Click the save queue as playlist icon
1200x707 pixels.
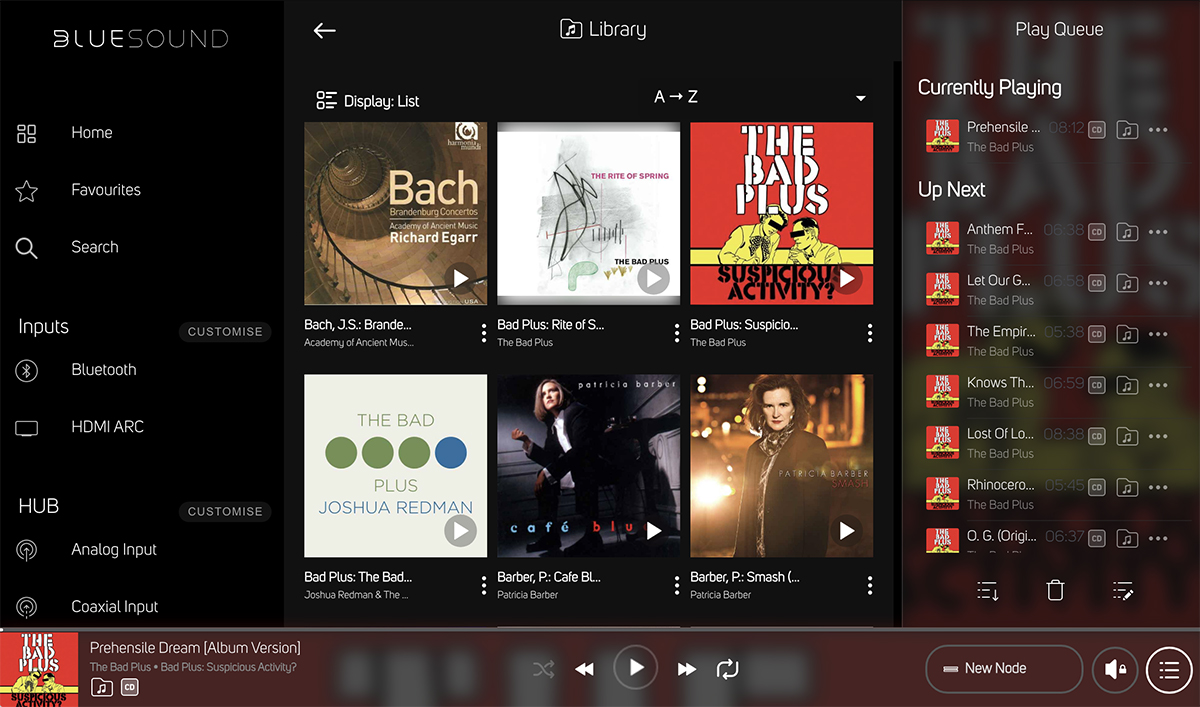point(988,590)
